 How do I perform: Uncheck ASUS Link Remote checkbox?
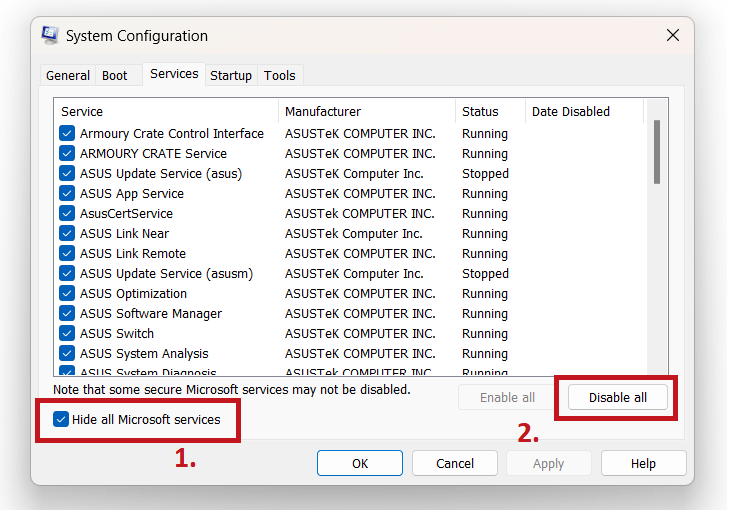pyautogui.click(x=67, y=254)
